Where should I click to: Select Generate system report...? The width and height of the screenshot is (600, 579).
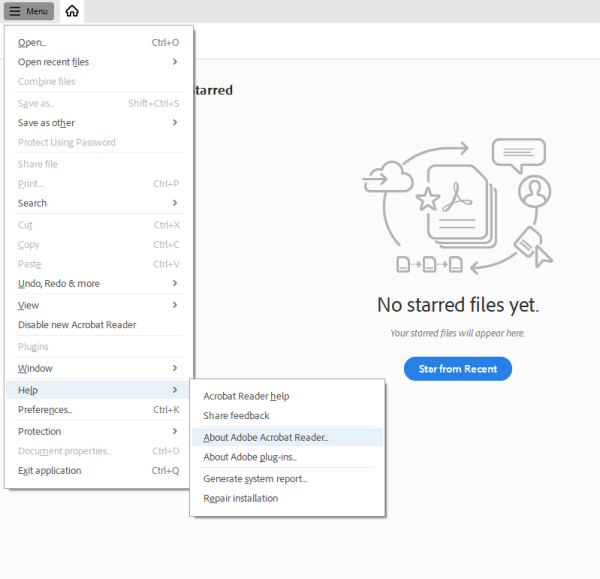[x=287, y=479]
